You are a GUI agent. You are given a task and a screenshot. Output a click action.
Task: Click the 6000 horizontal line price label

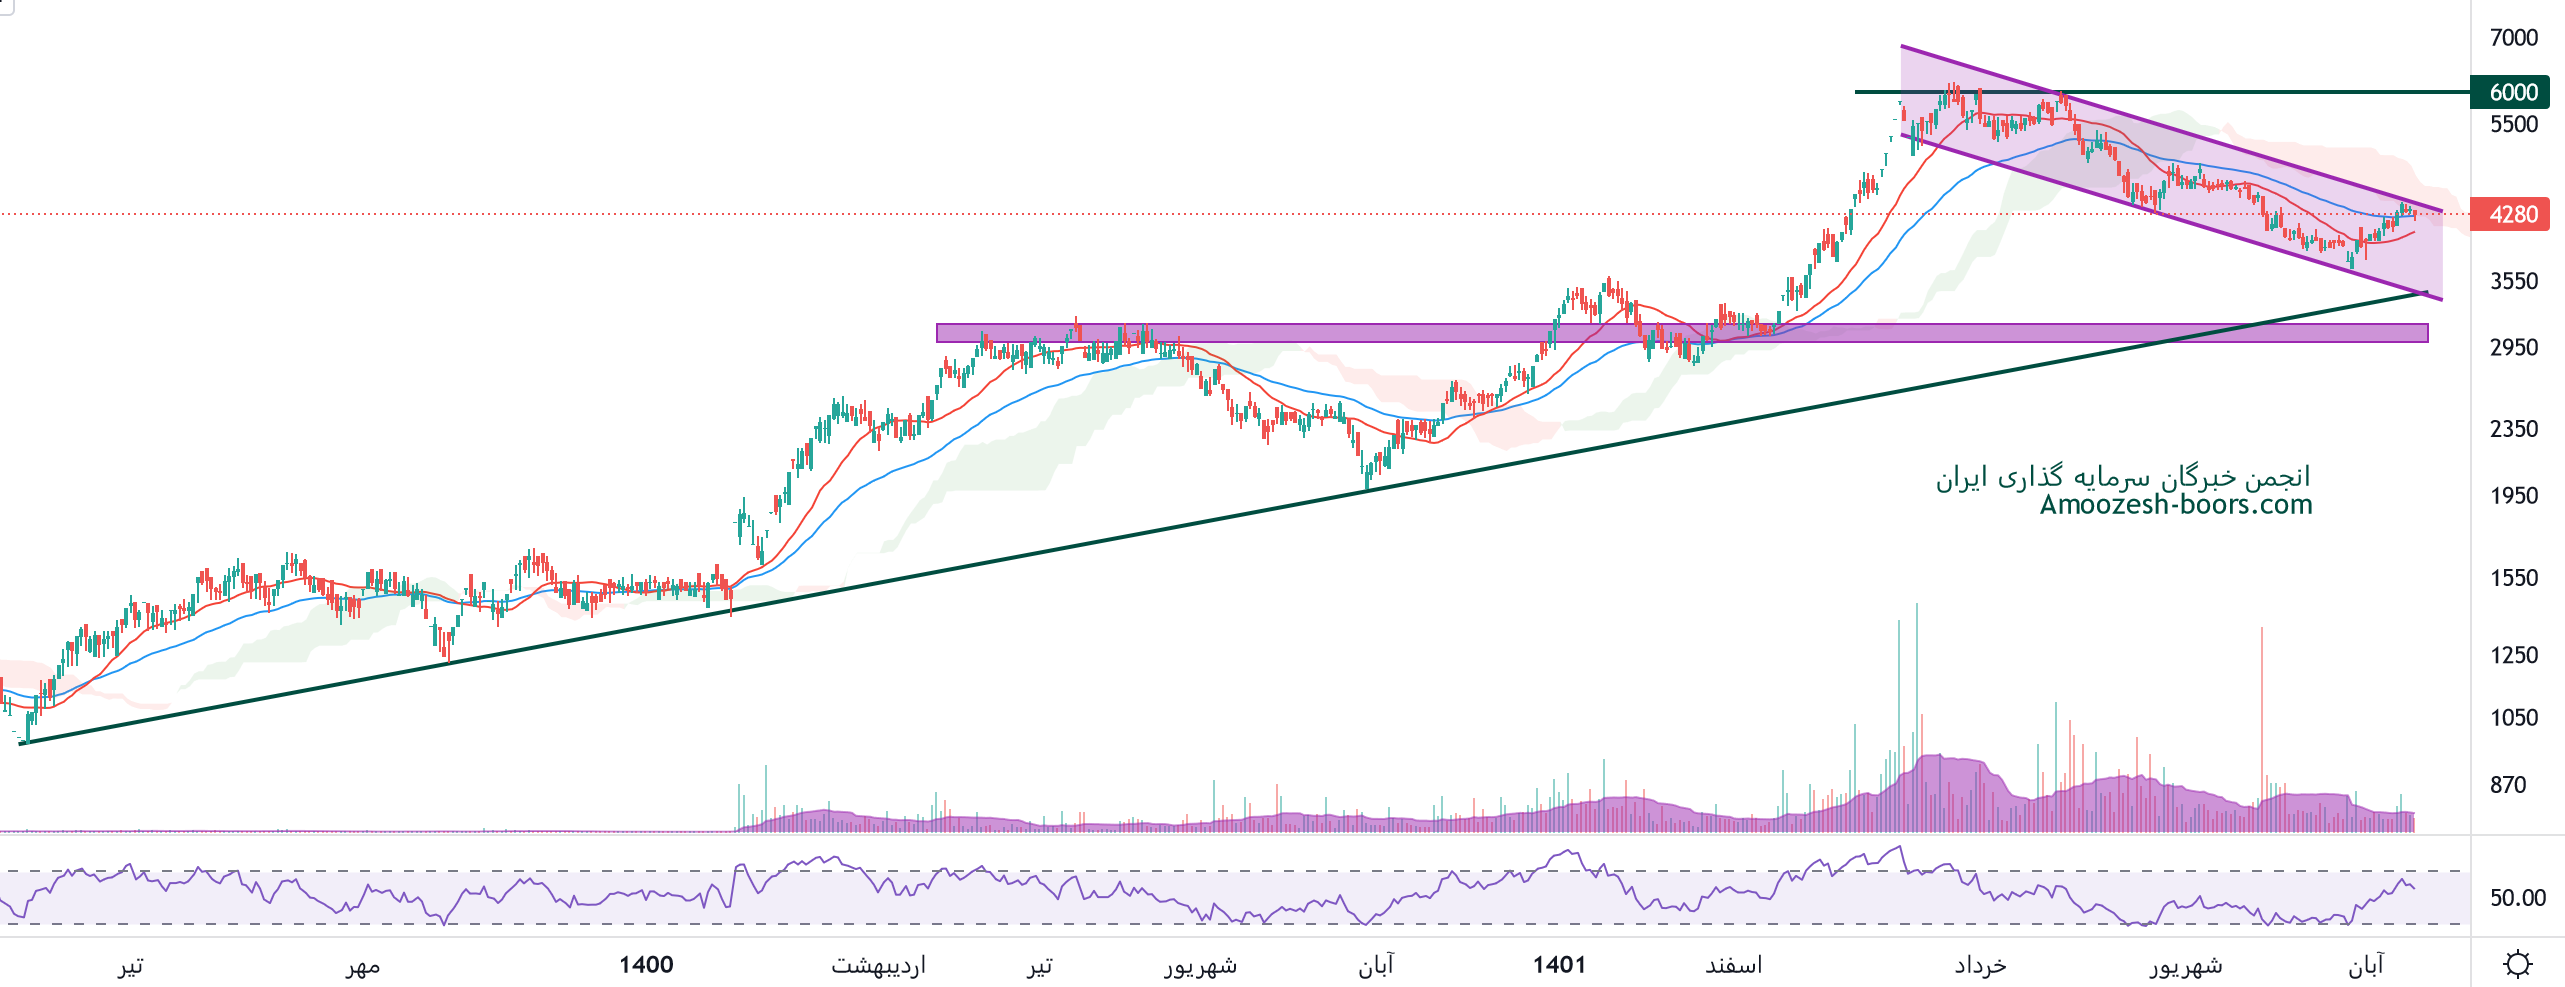click(2511, 92)
